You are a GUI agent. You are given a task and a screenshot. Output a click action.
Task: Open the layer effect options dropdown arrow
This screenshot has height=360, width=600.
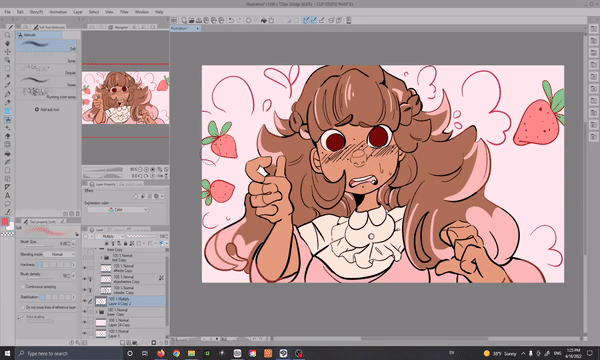tap(162, 196)
